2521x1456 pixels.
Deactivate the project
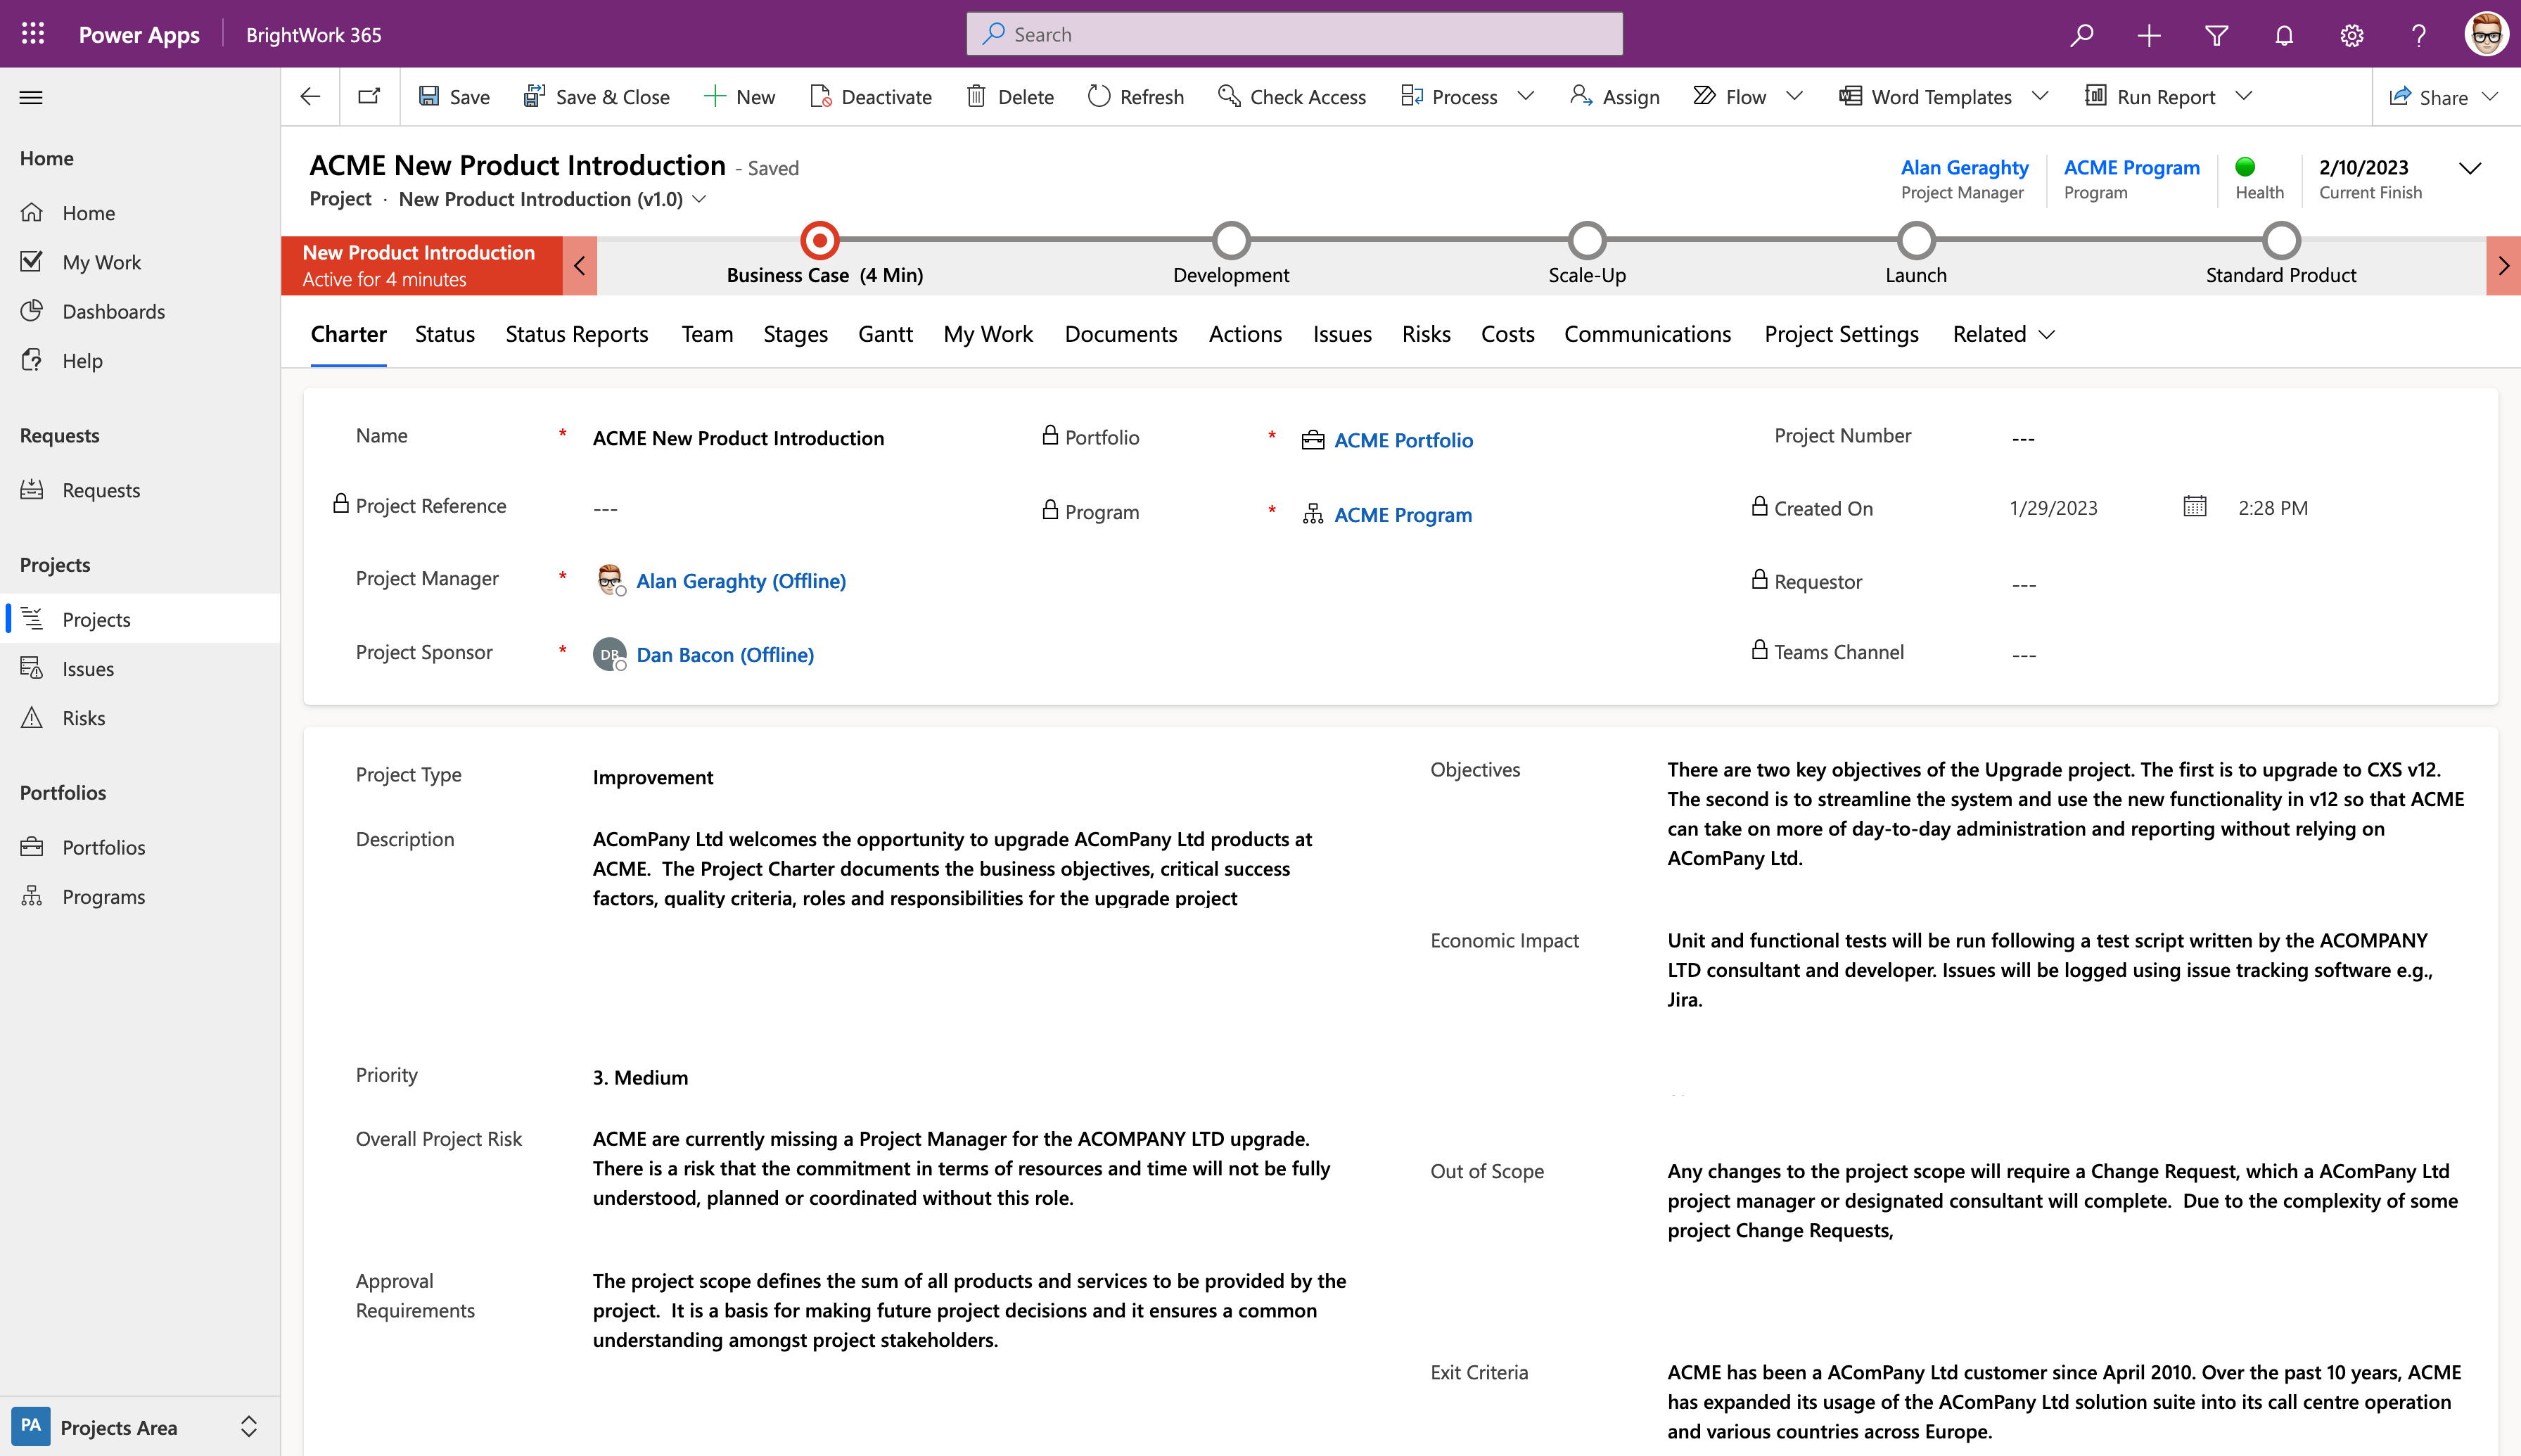[x=870, y=96]
